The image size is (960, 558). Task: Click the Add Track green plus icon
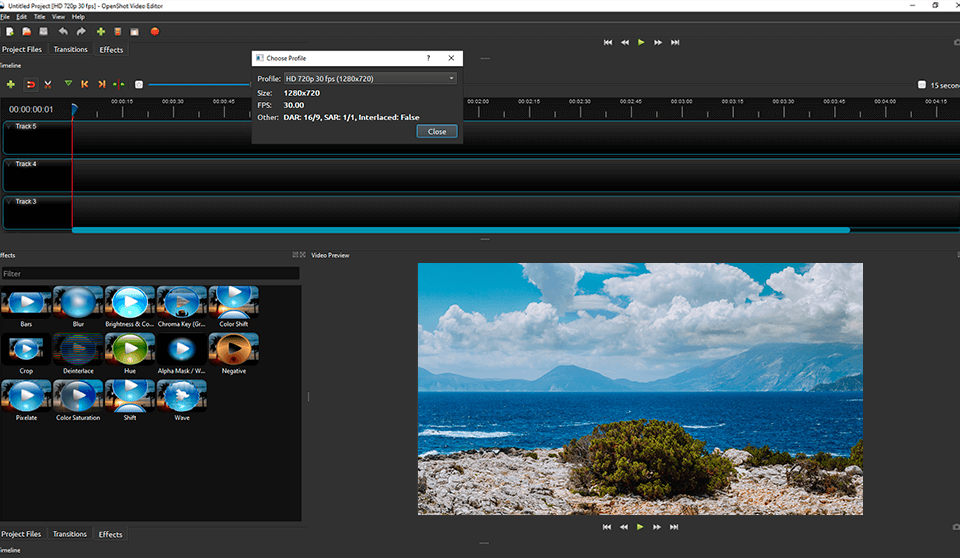[x=11, y=85]
